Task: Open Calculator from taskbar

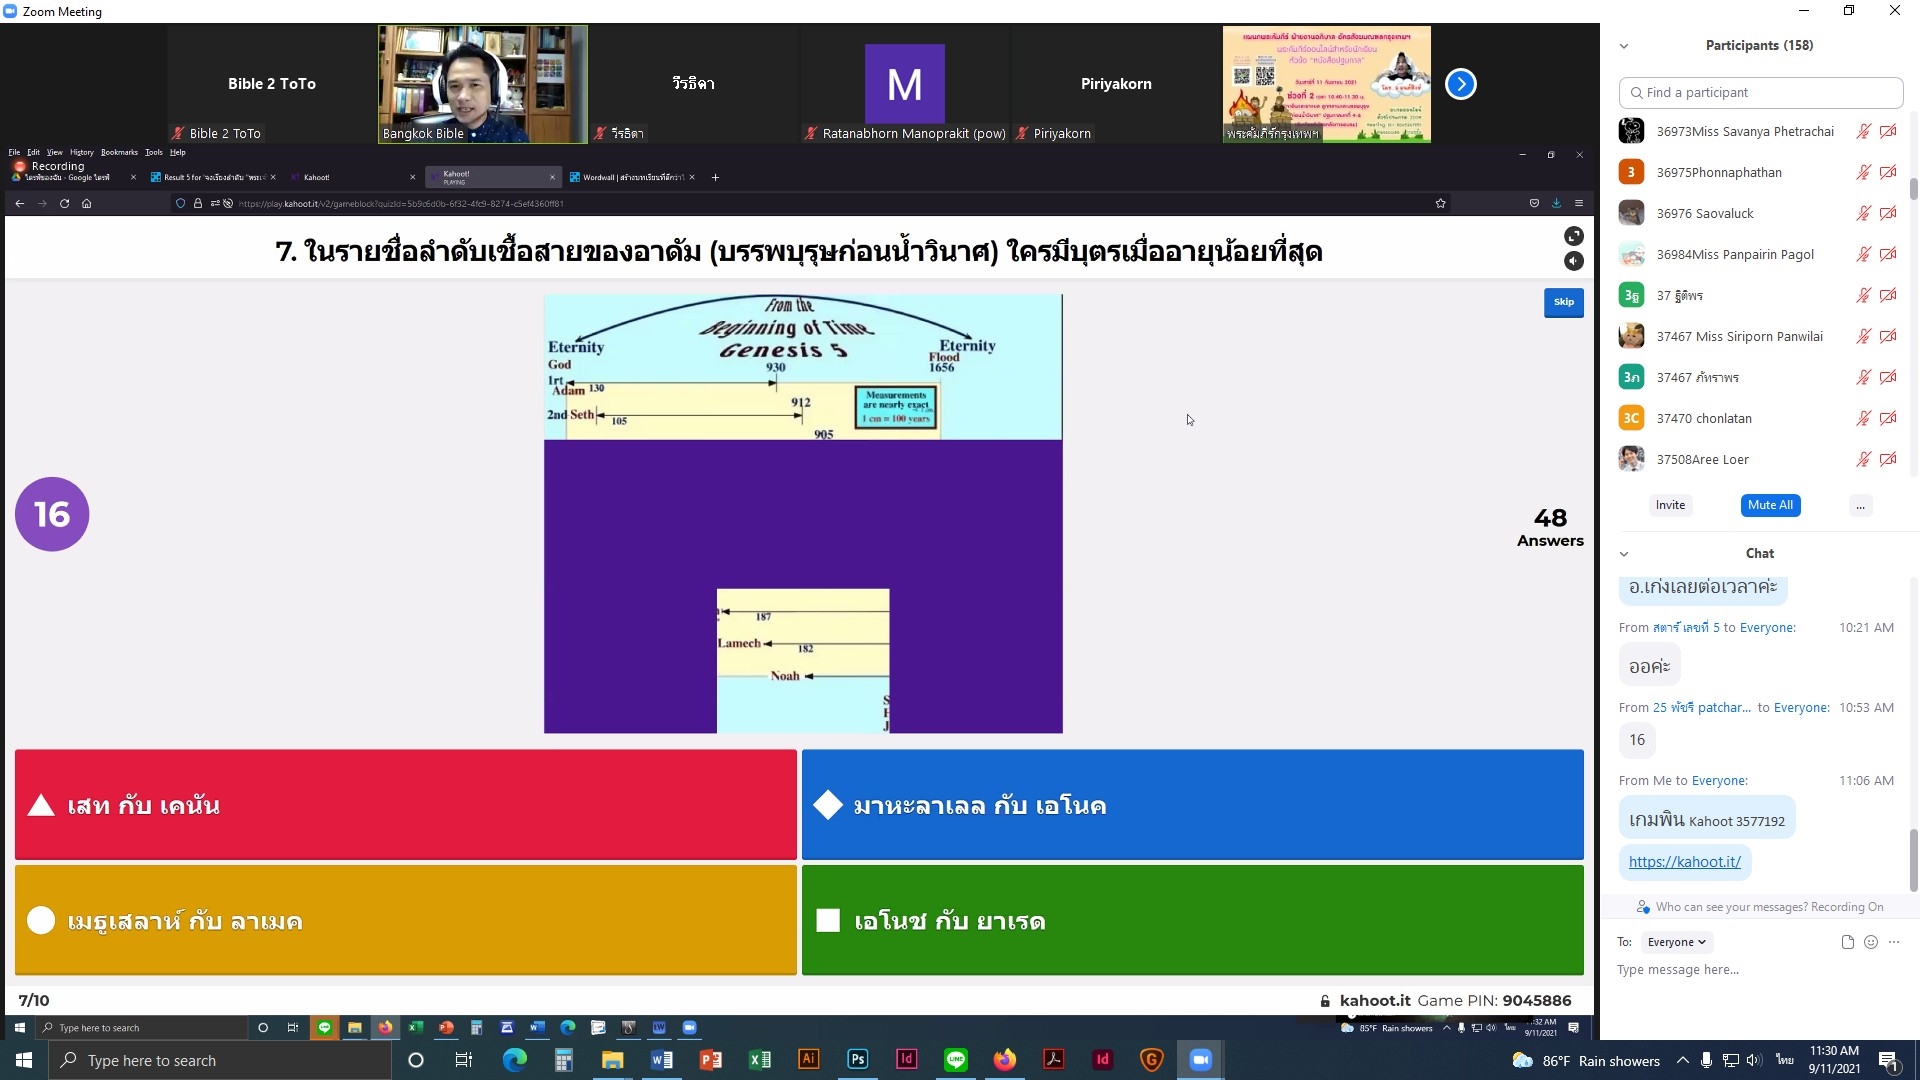Action: 563,1060
